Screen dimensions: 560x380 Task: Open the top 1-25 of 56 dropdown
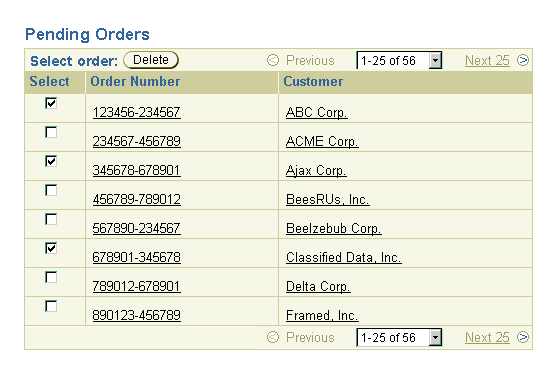[x=399, y=60]
